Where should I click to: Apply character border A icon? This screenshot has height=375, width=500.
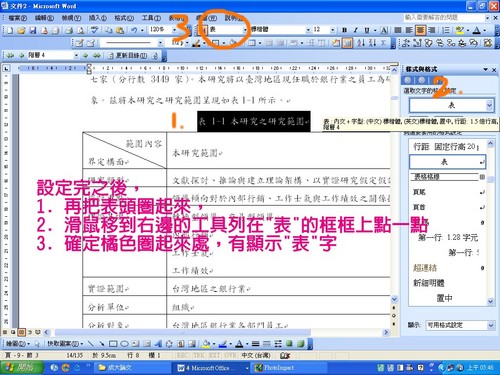click(384, 30)
